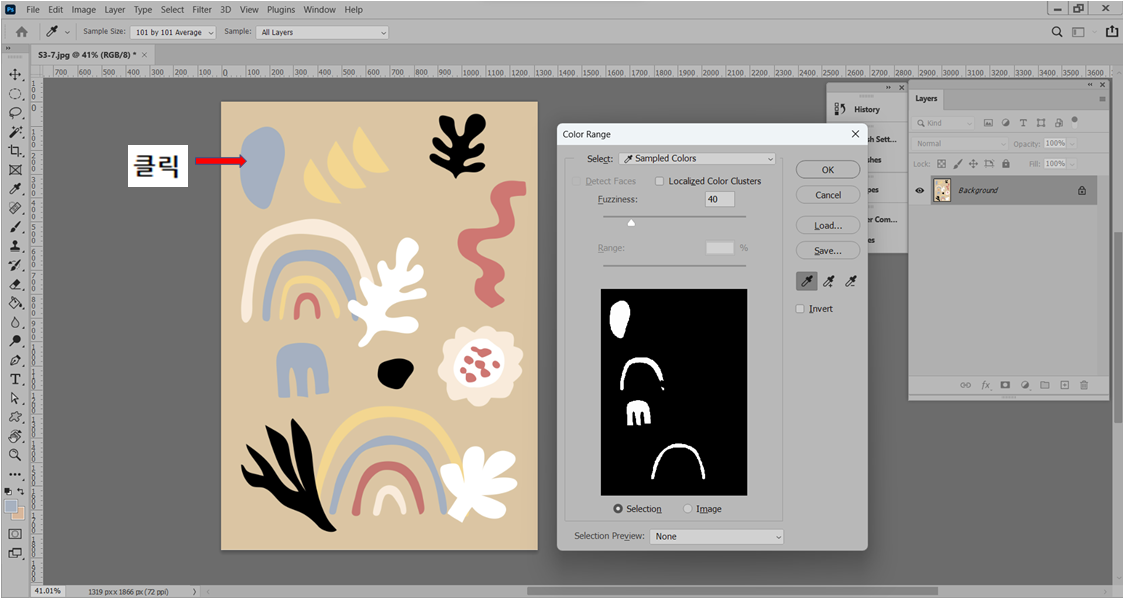Open blend mode dropdown showing Normal
Screen dimensions: 1124x599
[x=961, y=143]
